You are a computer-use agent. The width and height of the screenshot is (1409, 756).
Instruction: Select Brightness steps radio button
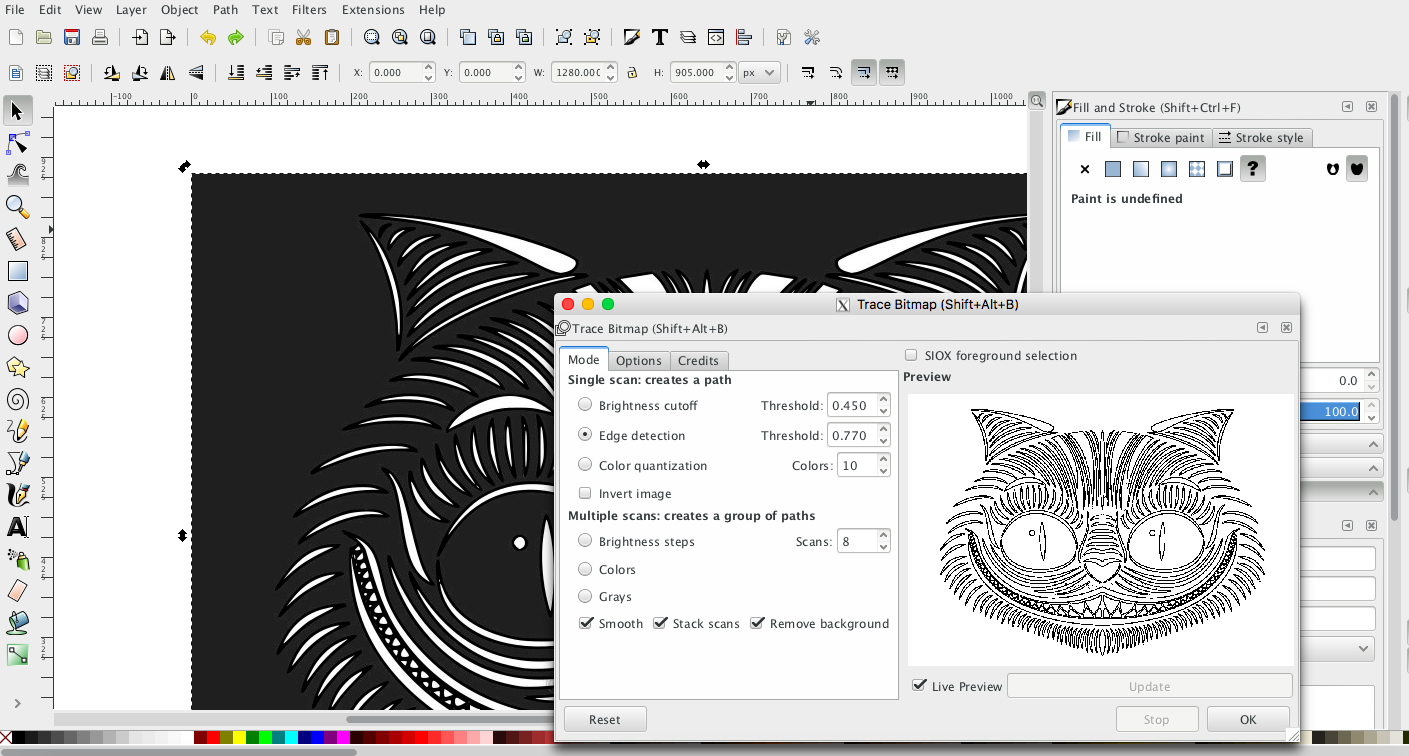(585, 541)
